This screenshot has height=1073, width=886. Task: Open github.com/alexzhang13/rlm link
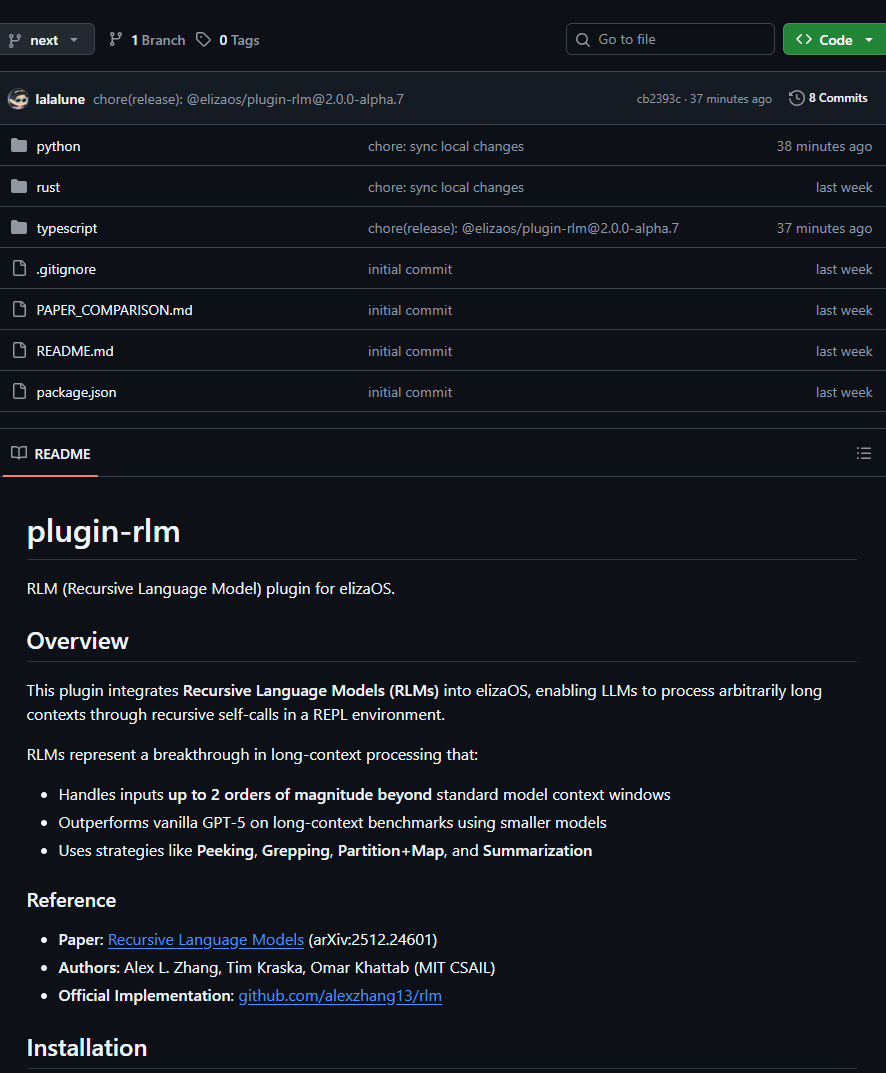(x=340, y=996)
